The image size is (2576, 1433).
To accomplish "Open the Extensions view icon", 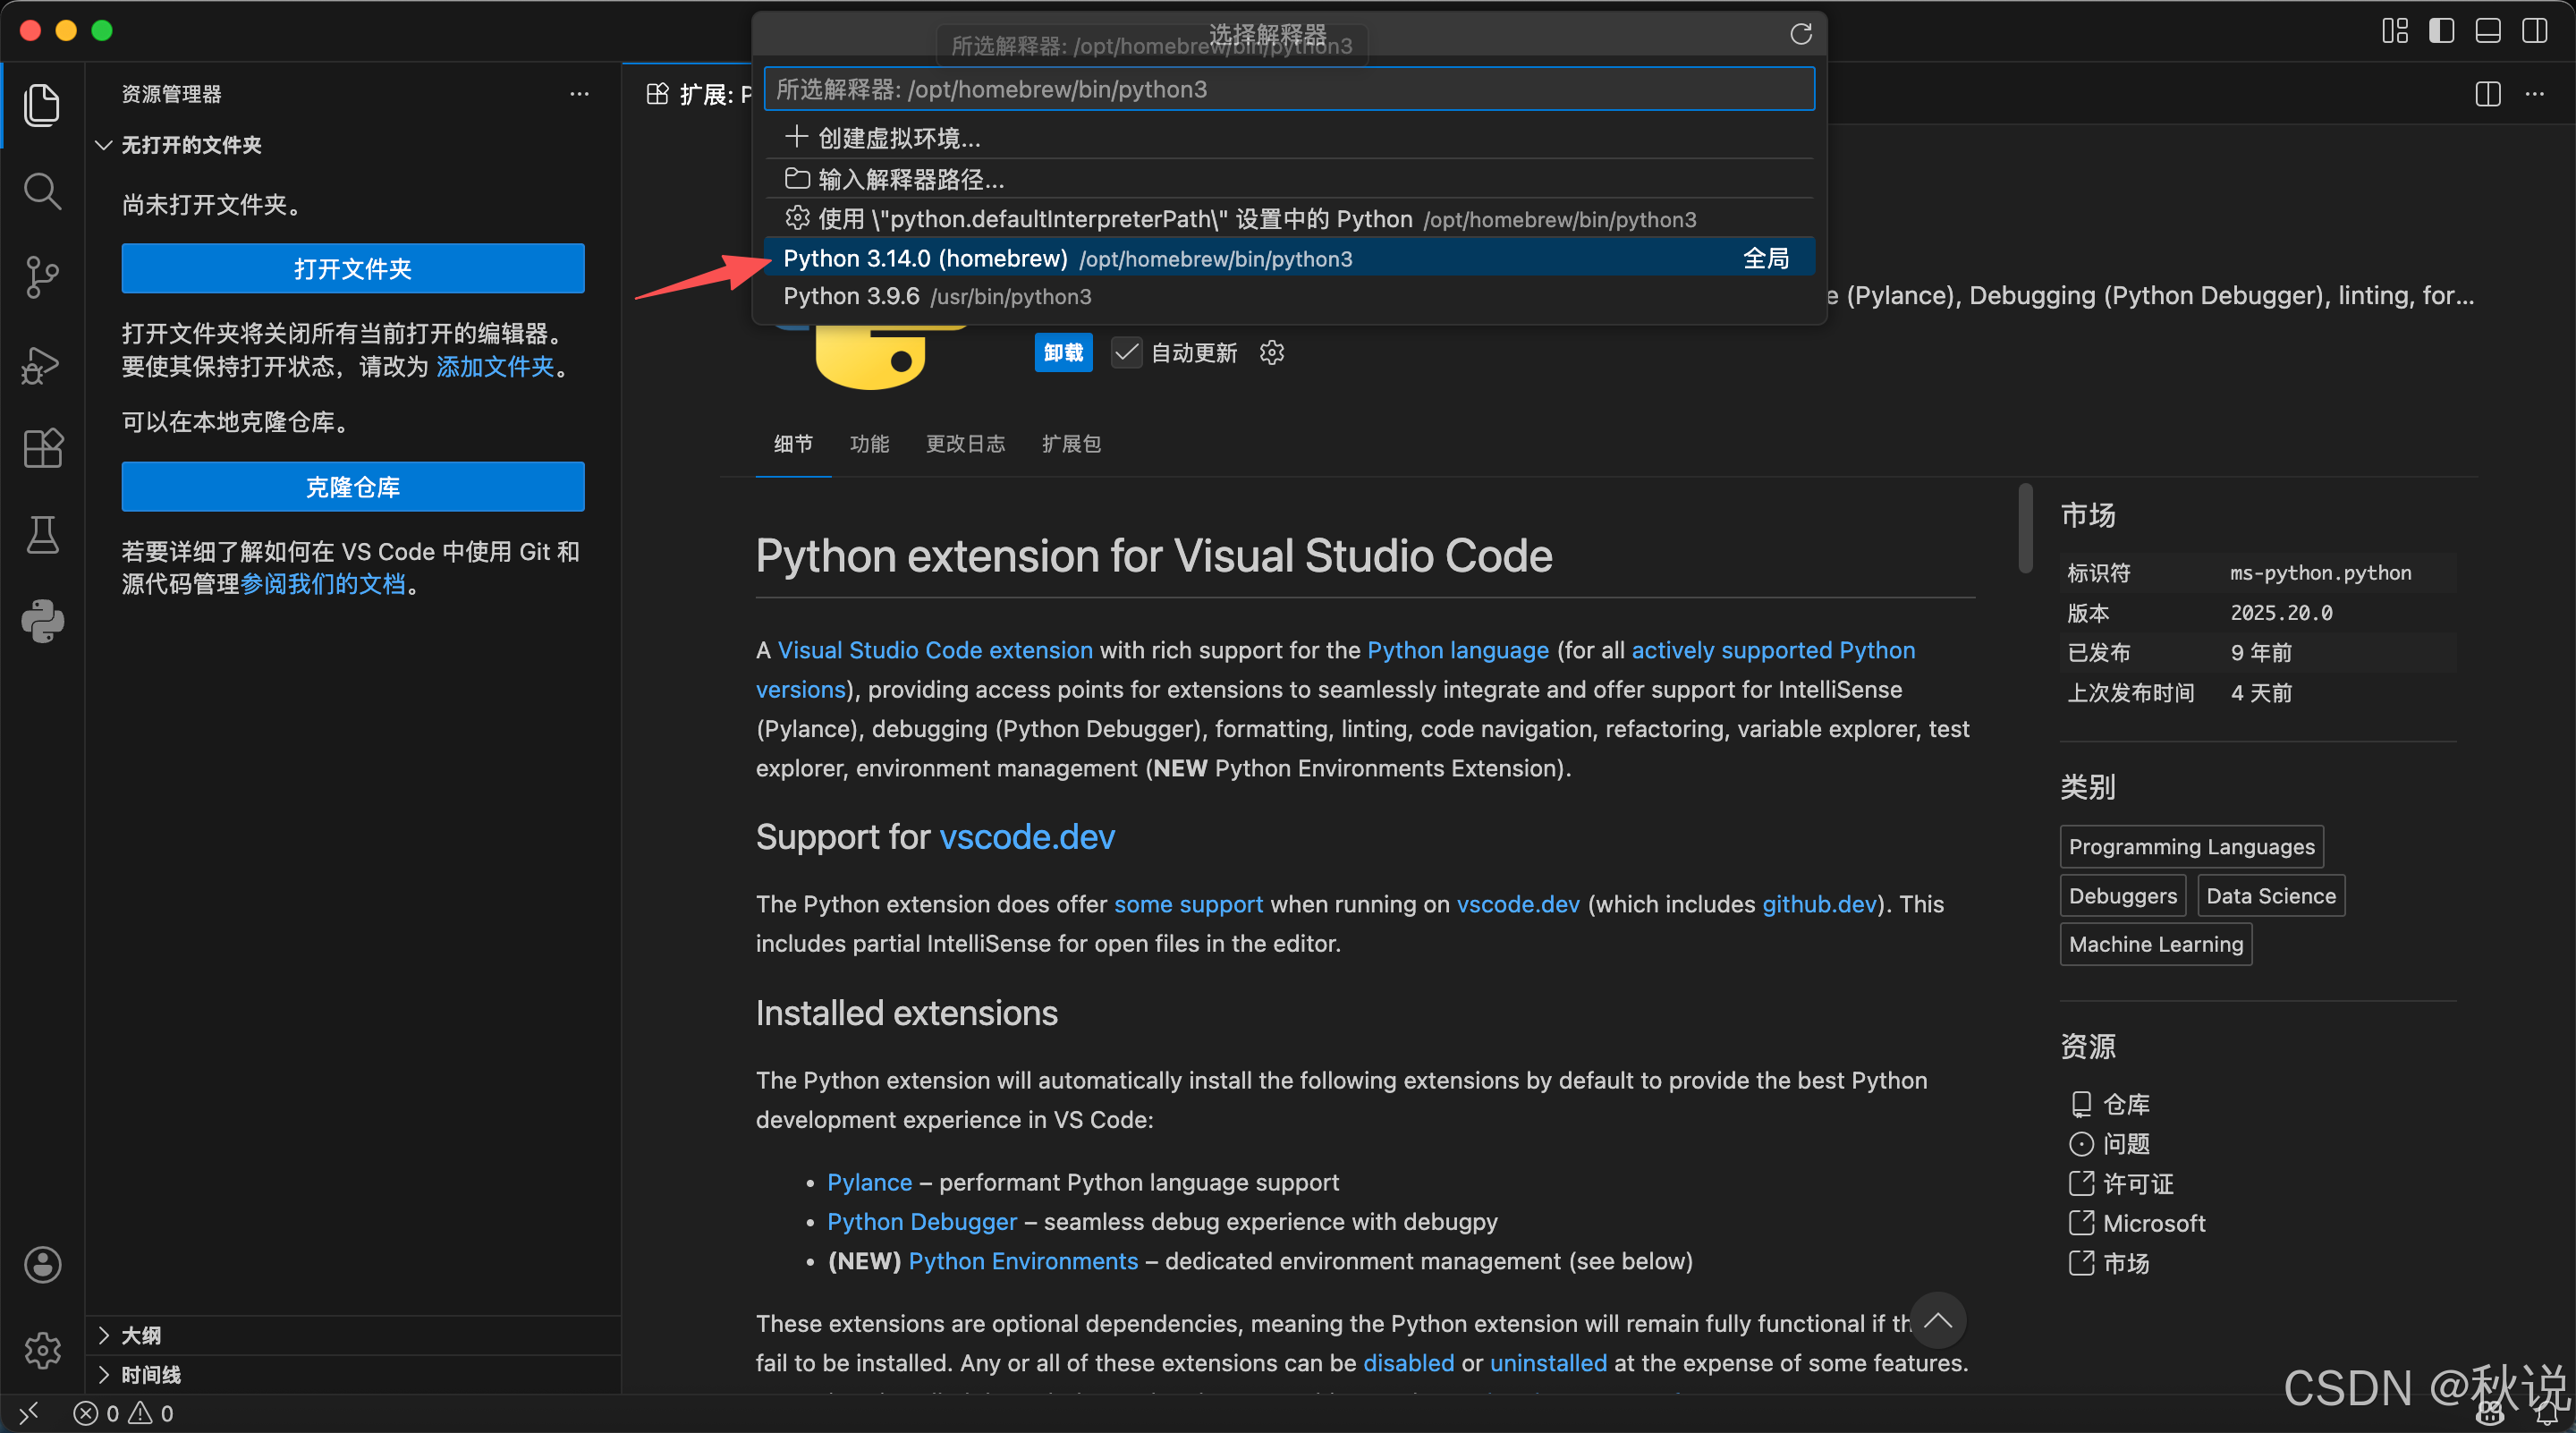I will click(42, 448).
